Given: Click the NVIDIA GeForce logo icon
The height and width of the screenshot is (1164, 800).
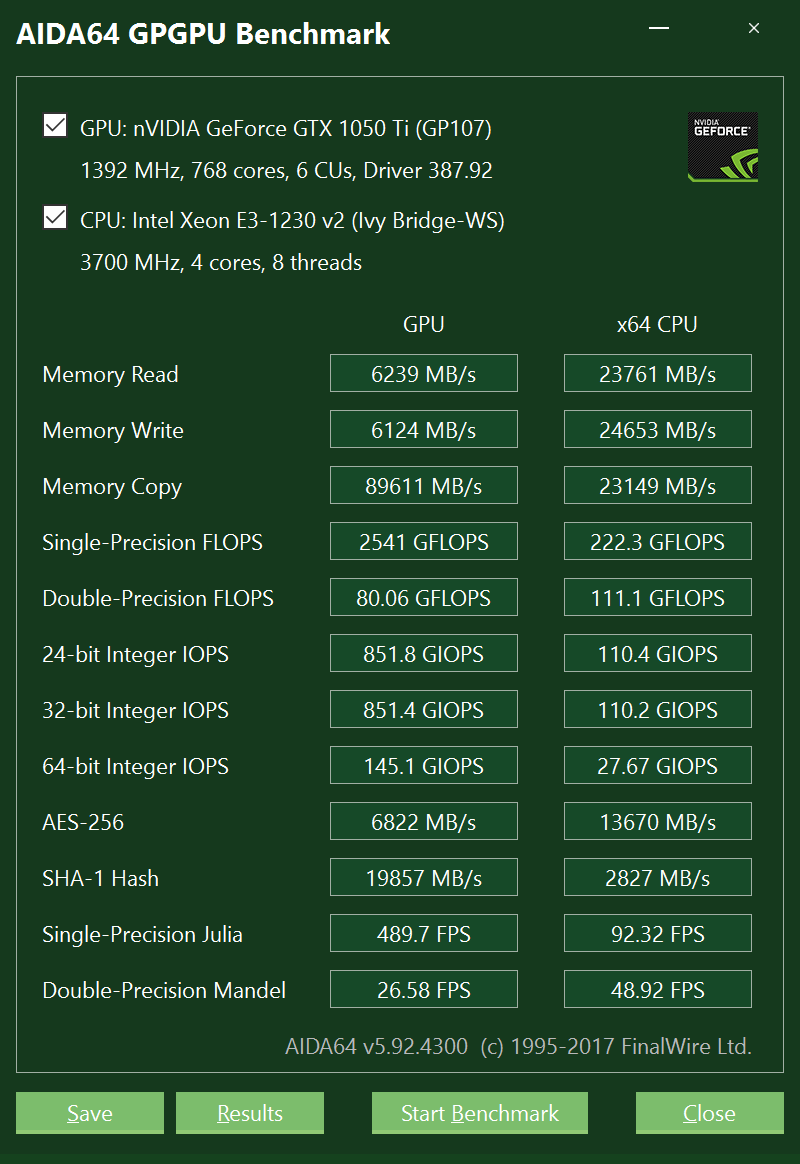Looking at the screenshot, I should click(722, 147).
